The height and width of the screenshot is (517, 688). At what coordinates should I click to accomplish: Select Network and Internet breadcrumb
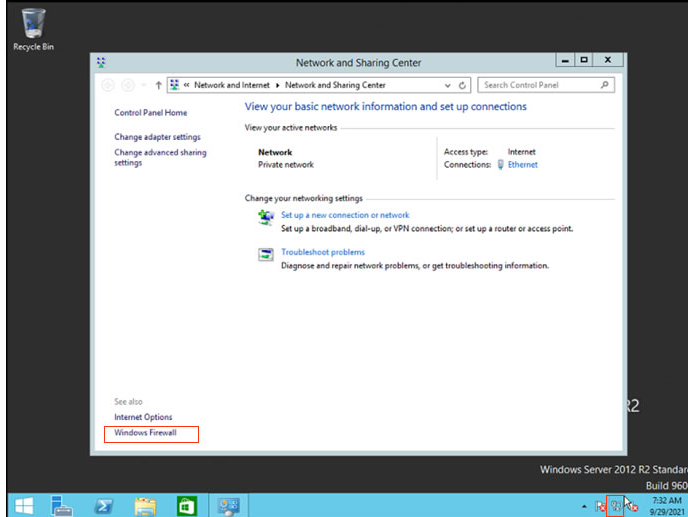click(x=237, y=86)
